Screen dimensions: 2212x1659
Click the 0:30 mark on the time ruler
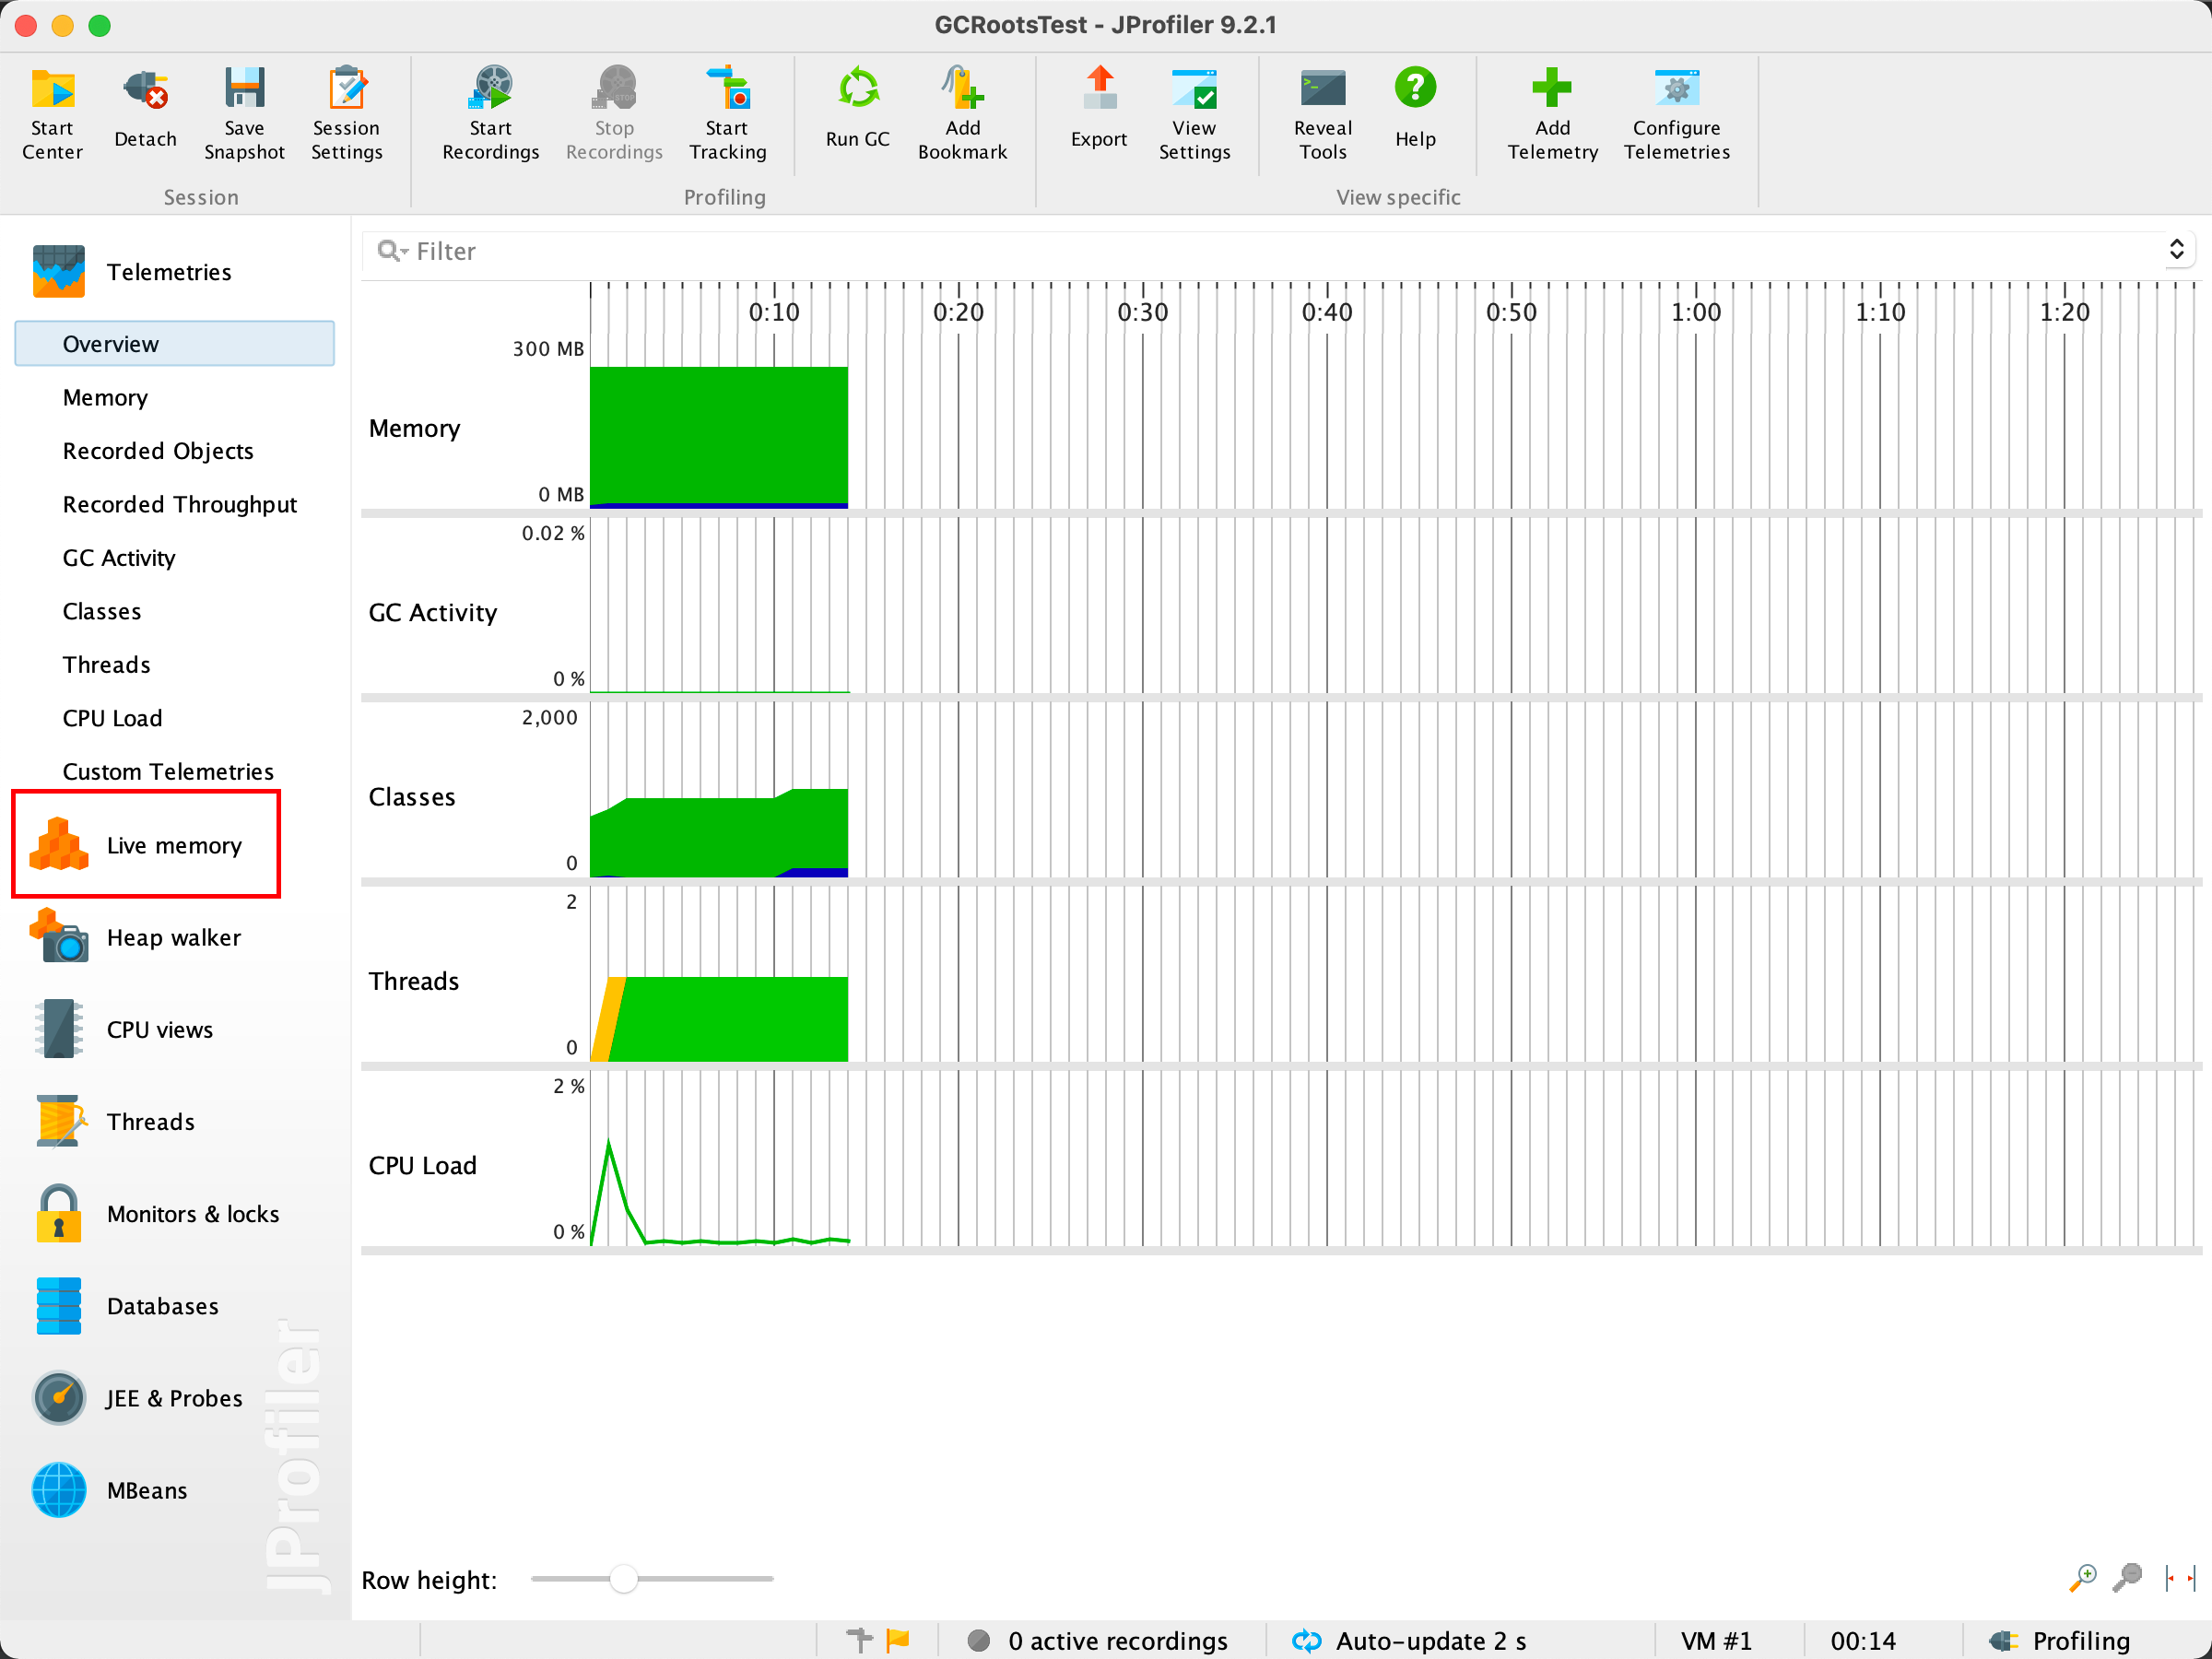coord(1142,312)
